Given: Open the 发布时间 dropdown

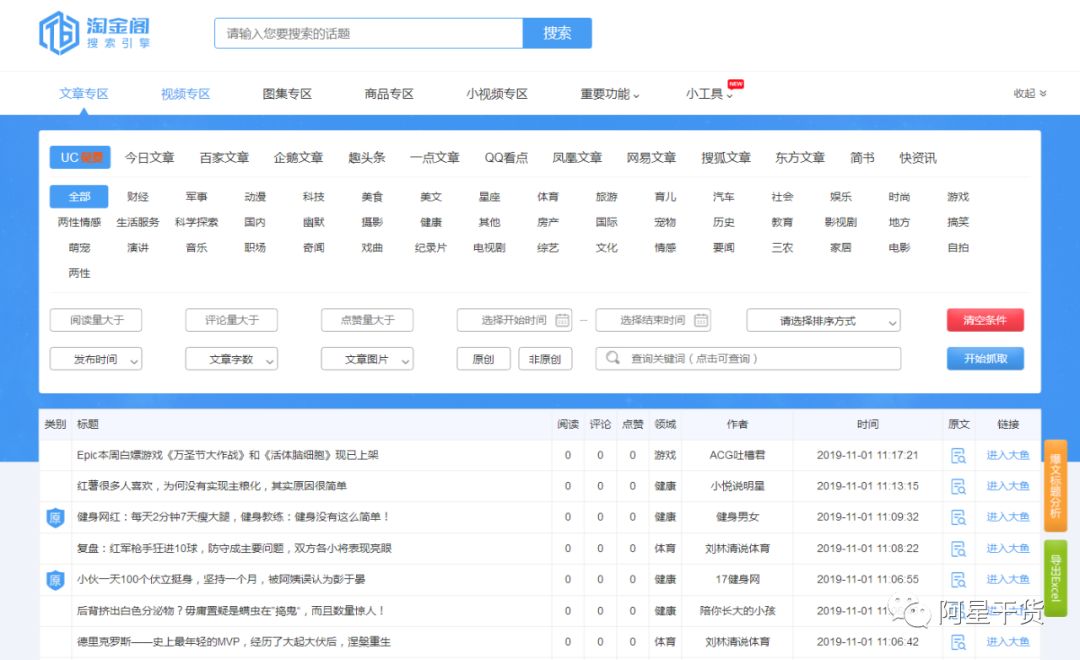Looking at the screenshot, I should click(96, 359).
